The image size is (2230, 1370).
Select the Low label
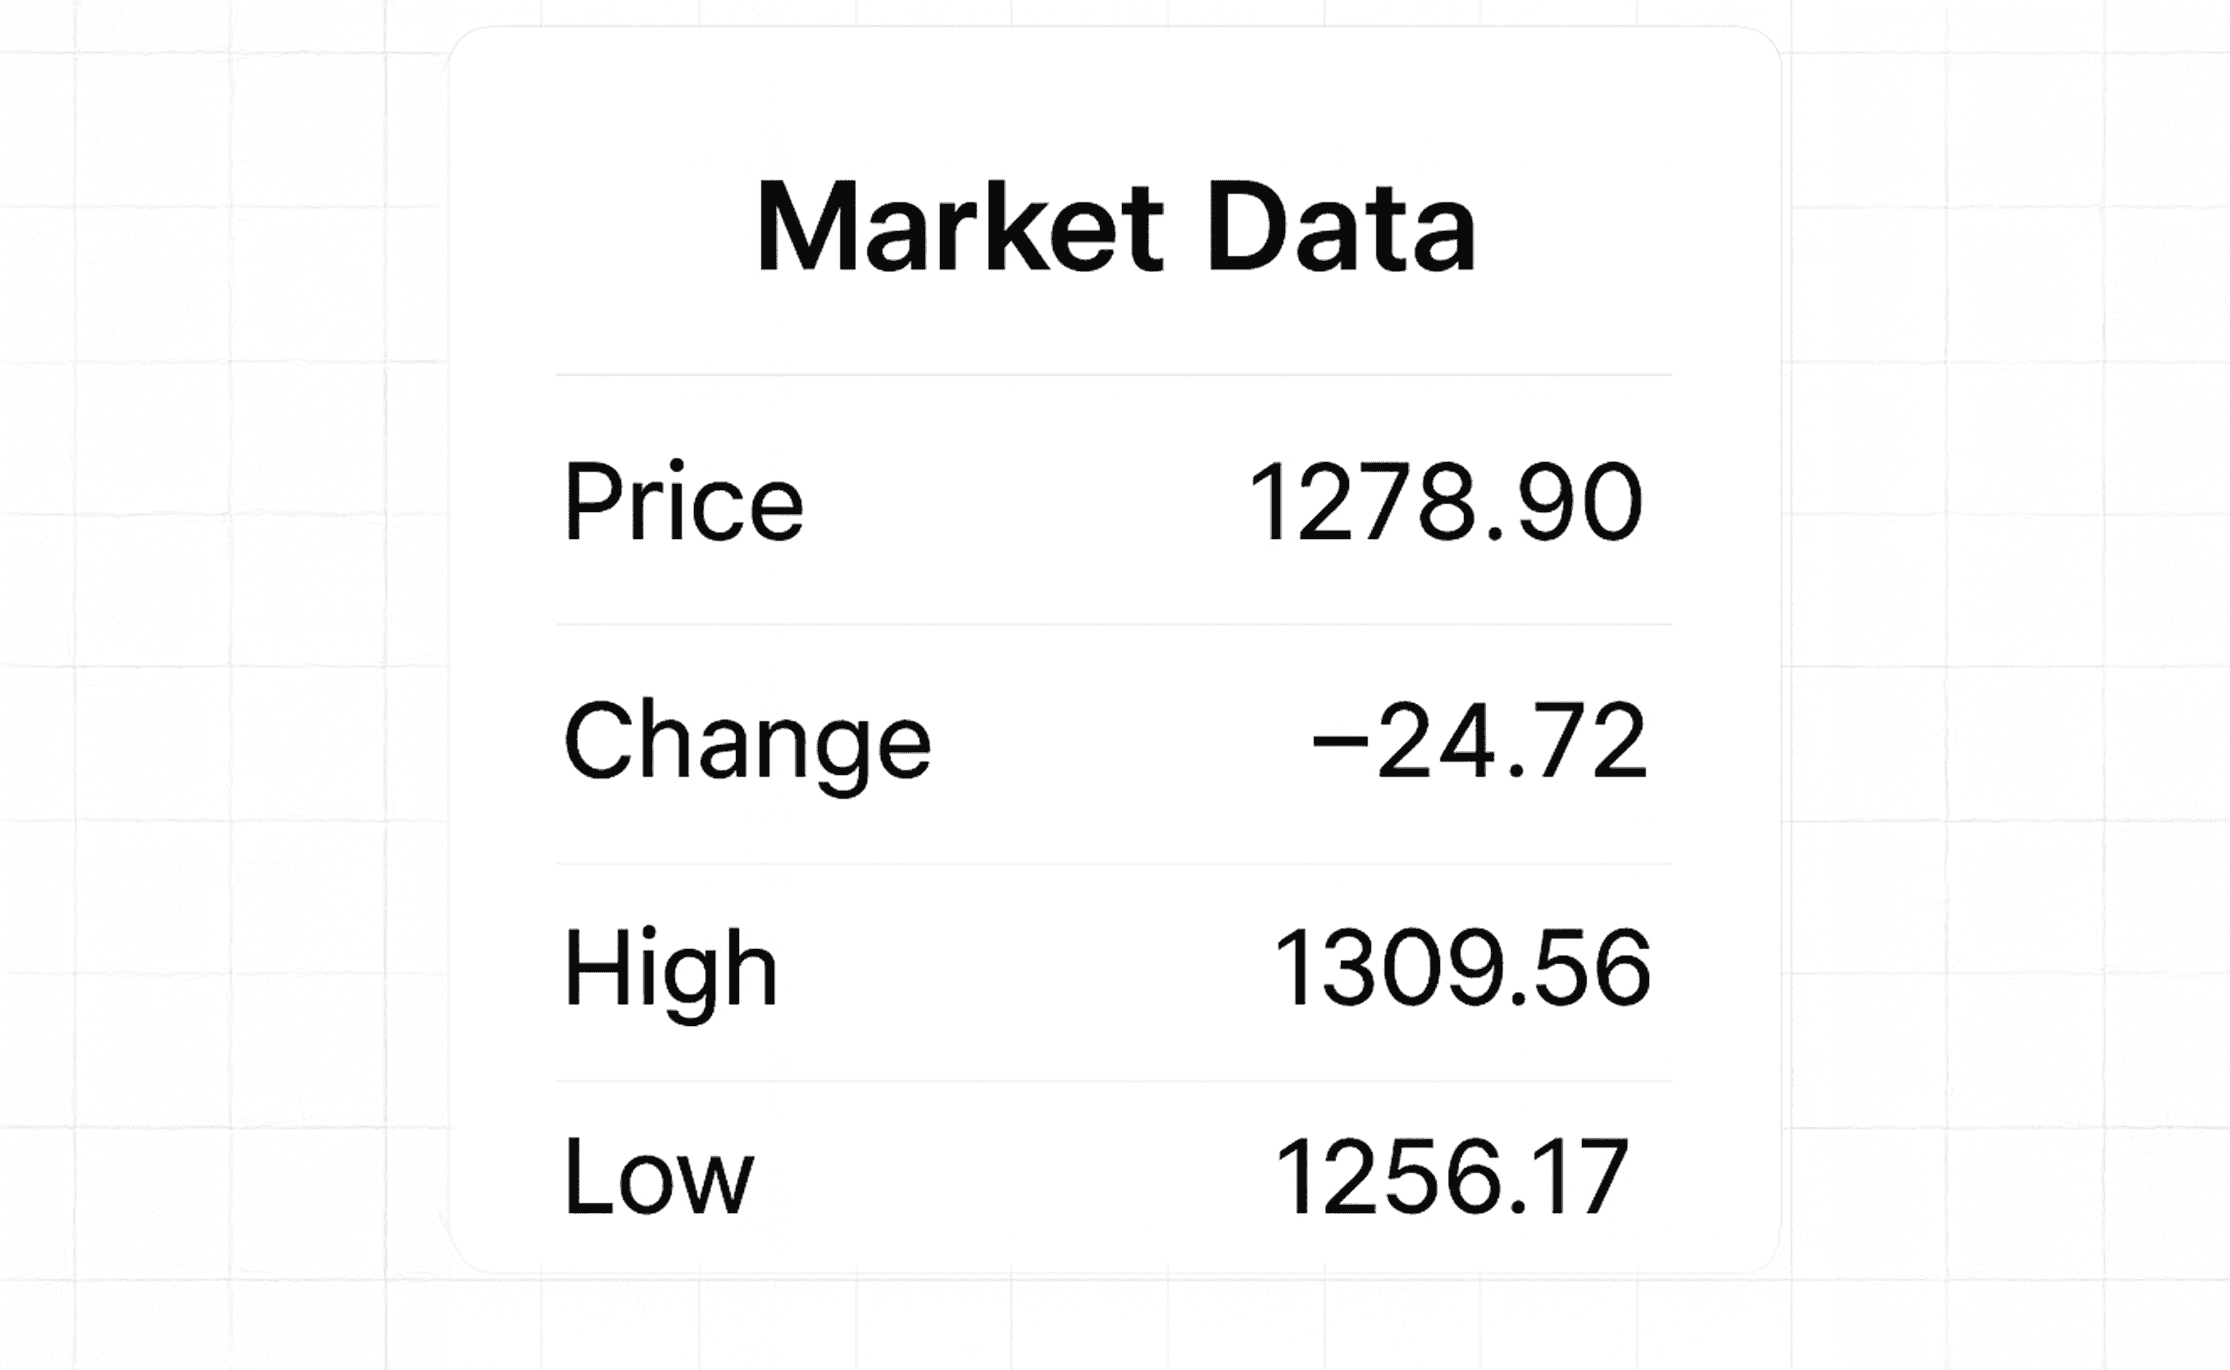(658, 1177)
